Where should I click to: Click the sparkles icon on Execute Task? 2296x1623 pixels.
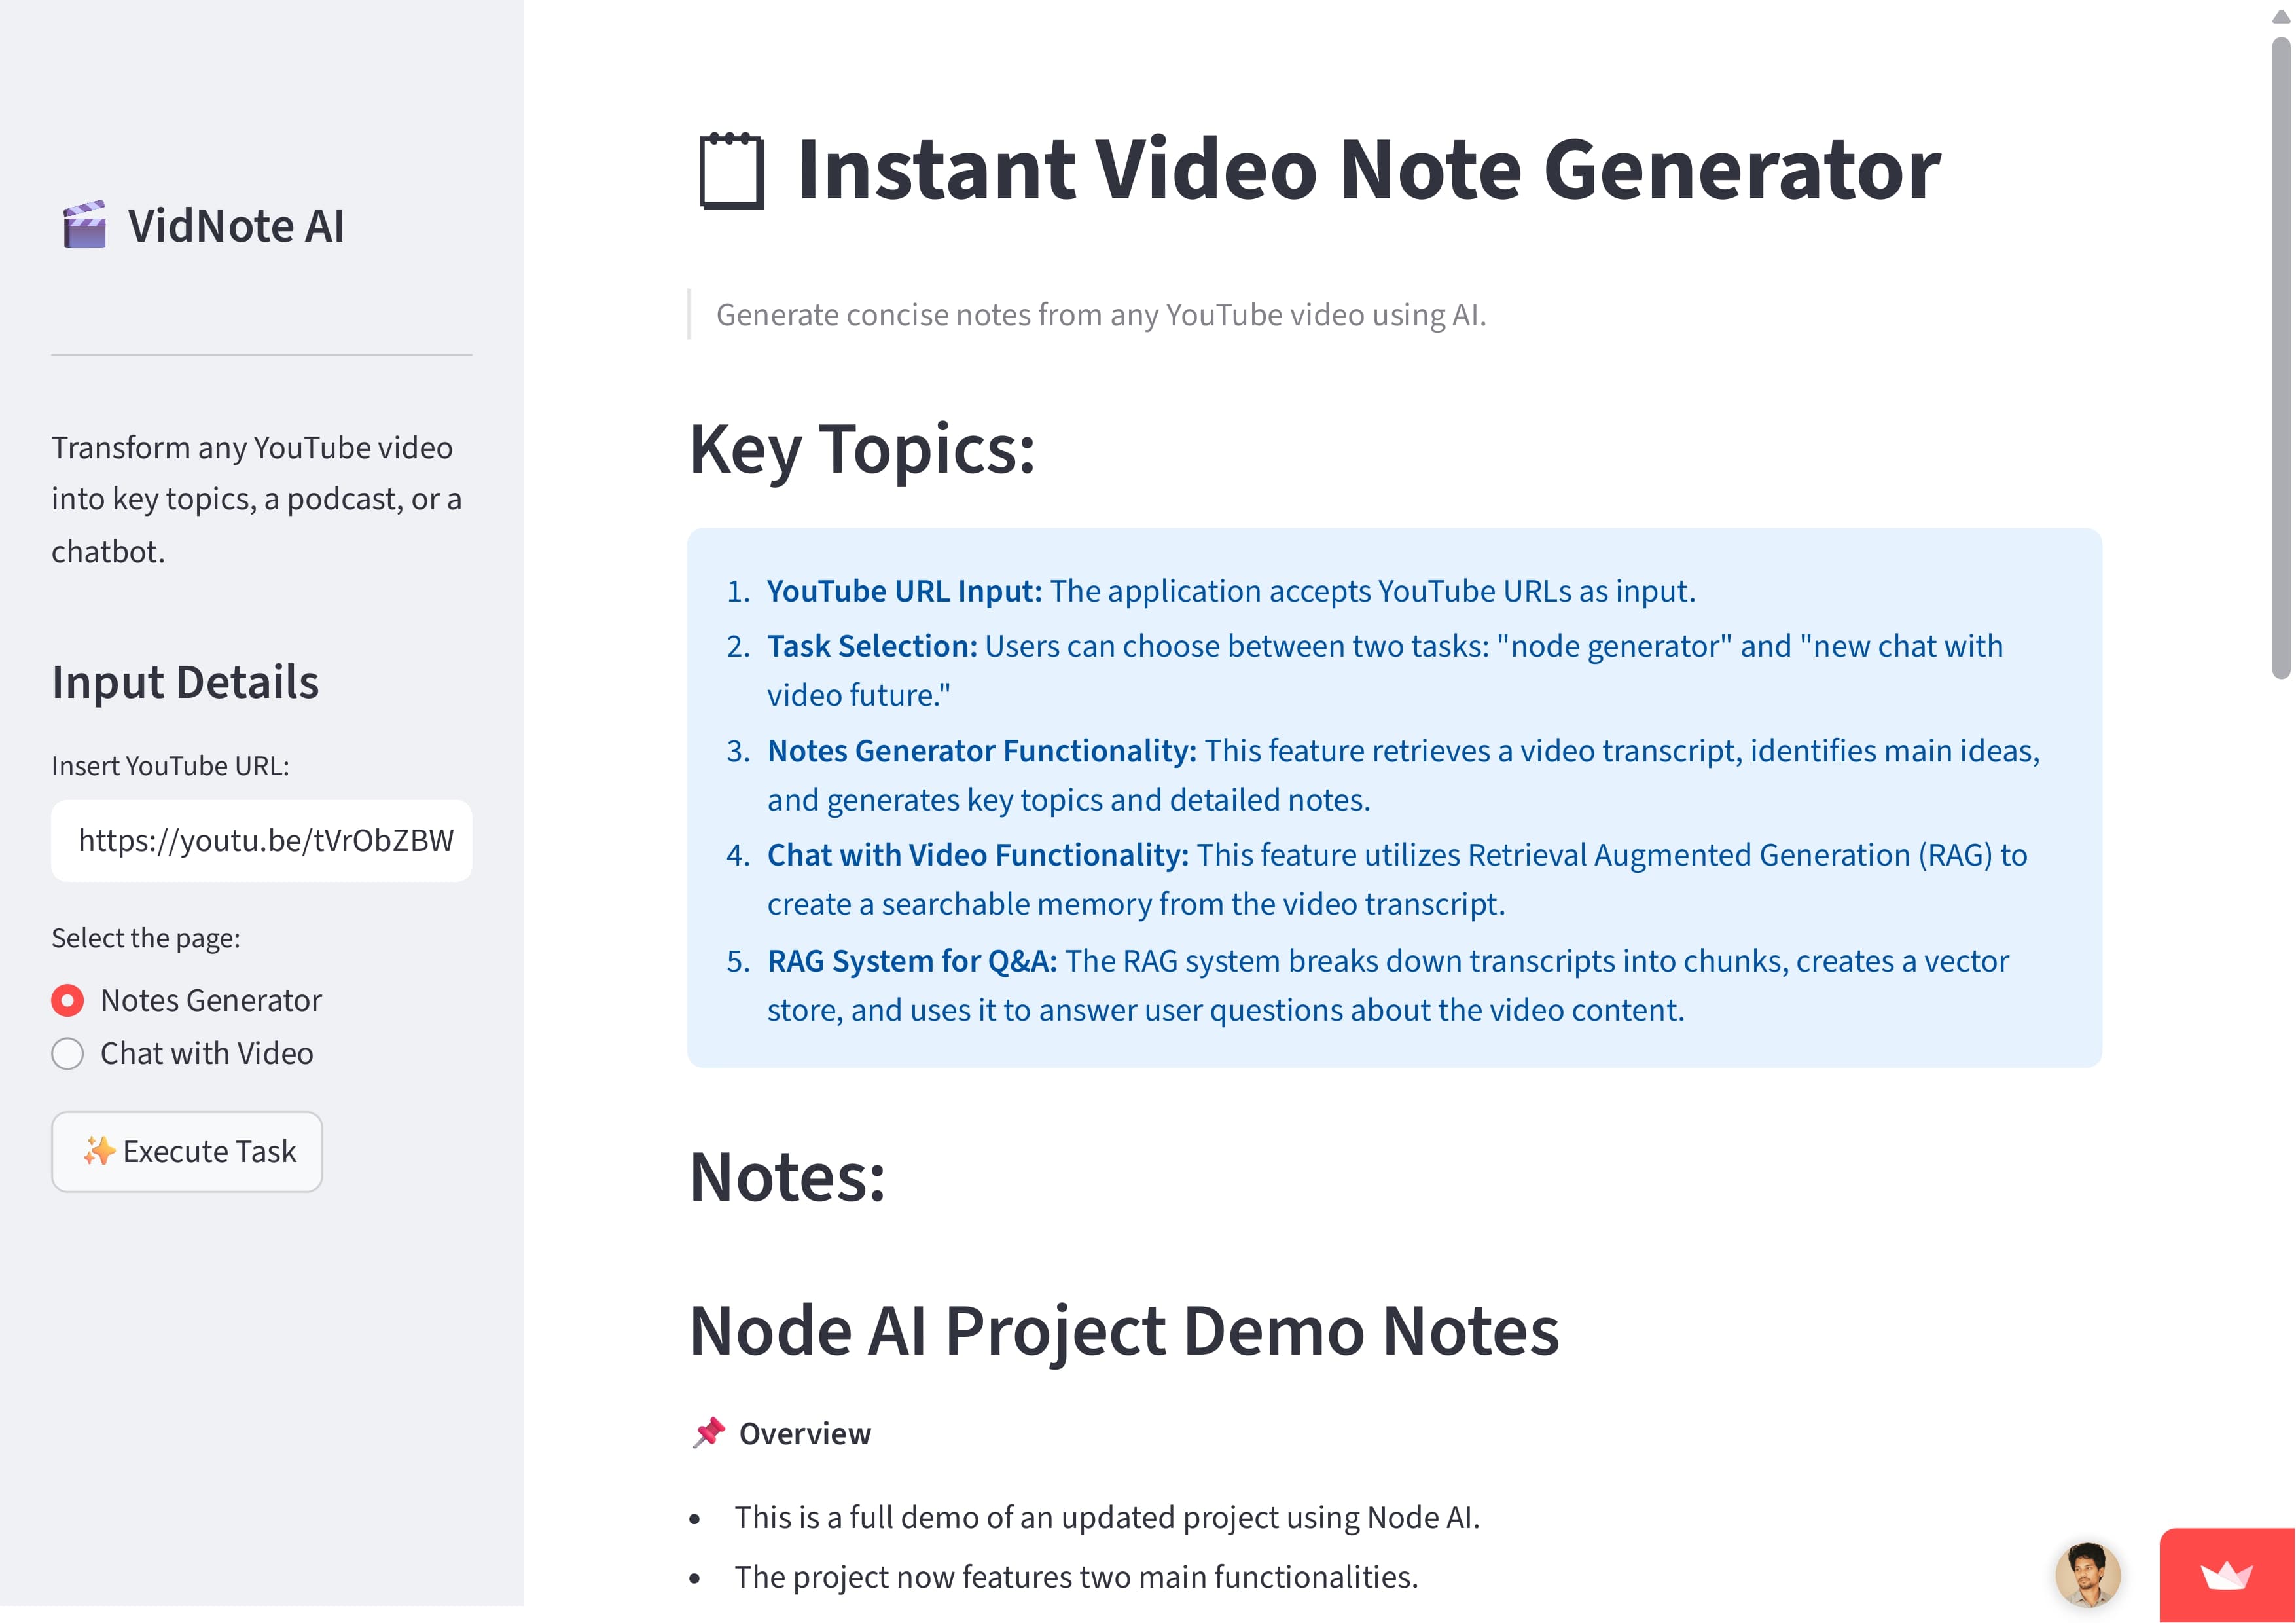[101, 1151]
